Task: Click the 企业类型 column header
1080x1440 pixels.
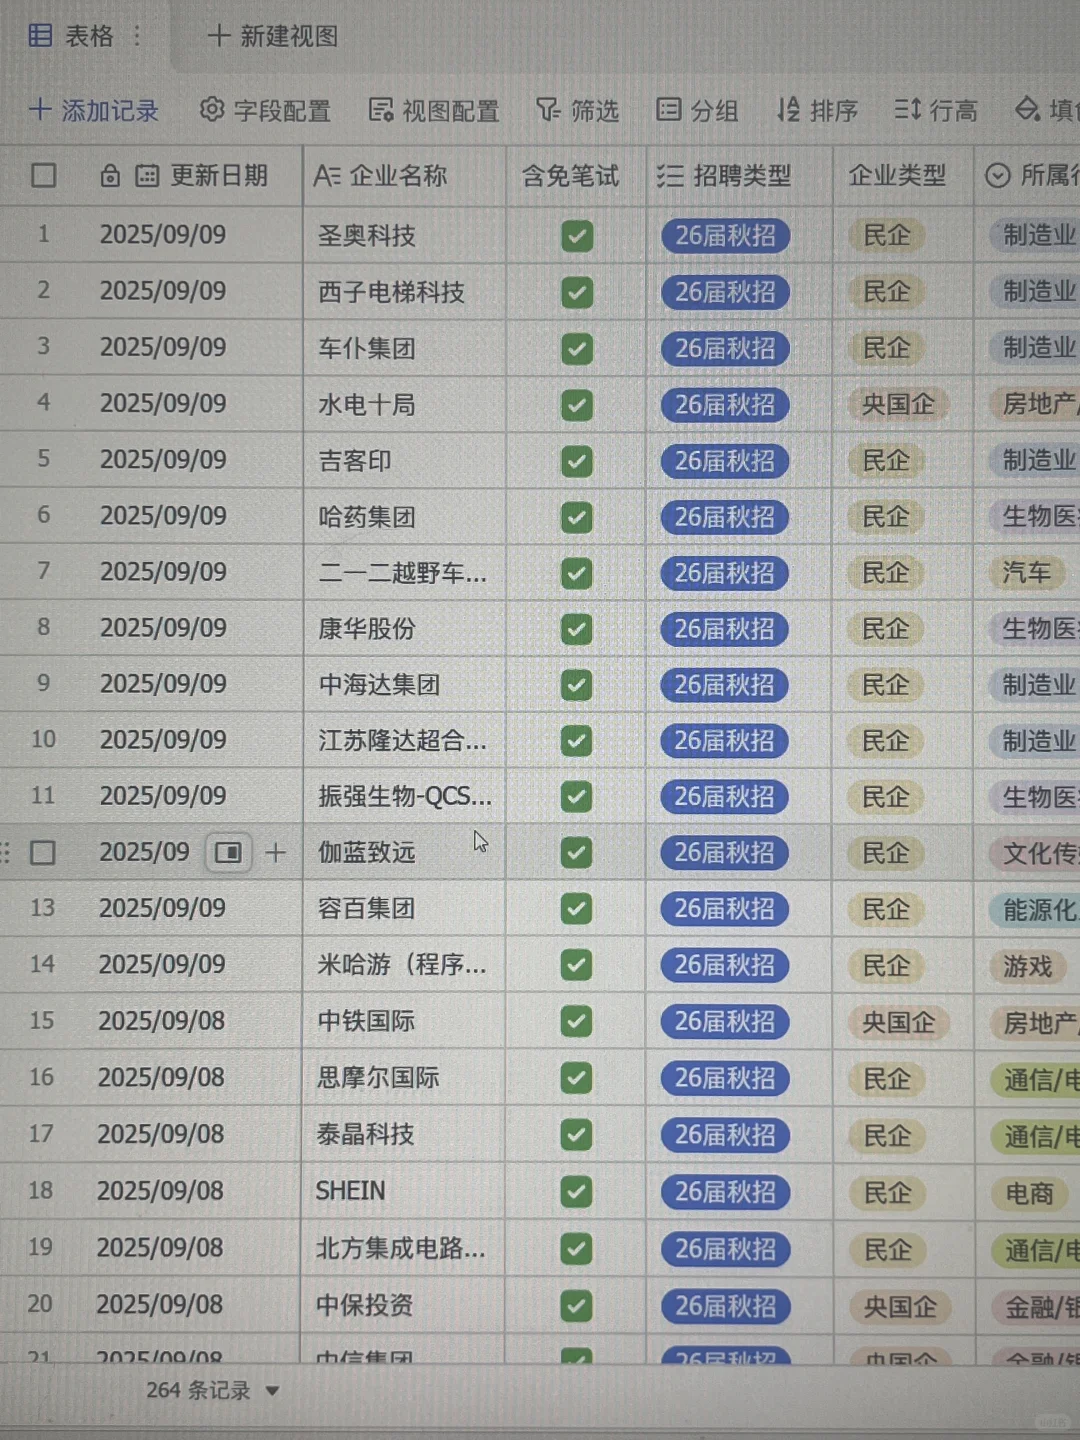Action: point(897,176)
